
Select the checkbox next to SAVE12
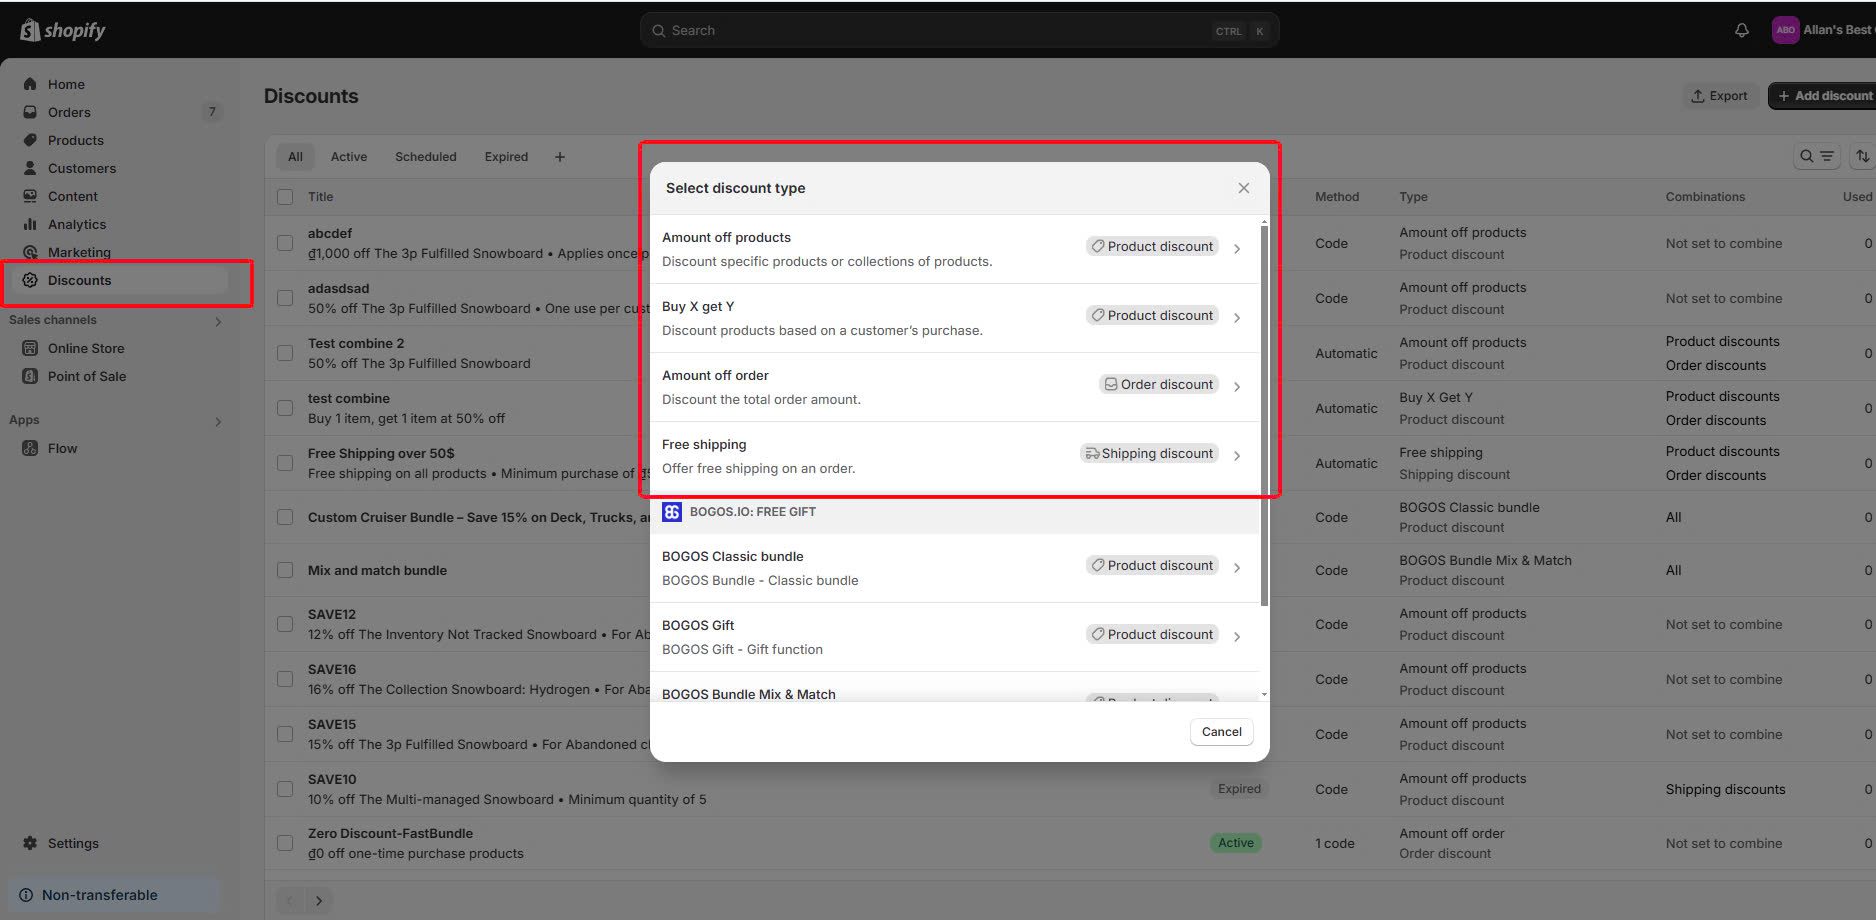point(285,623)
